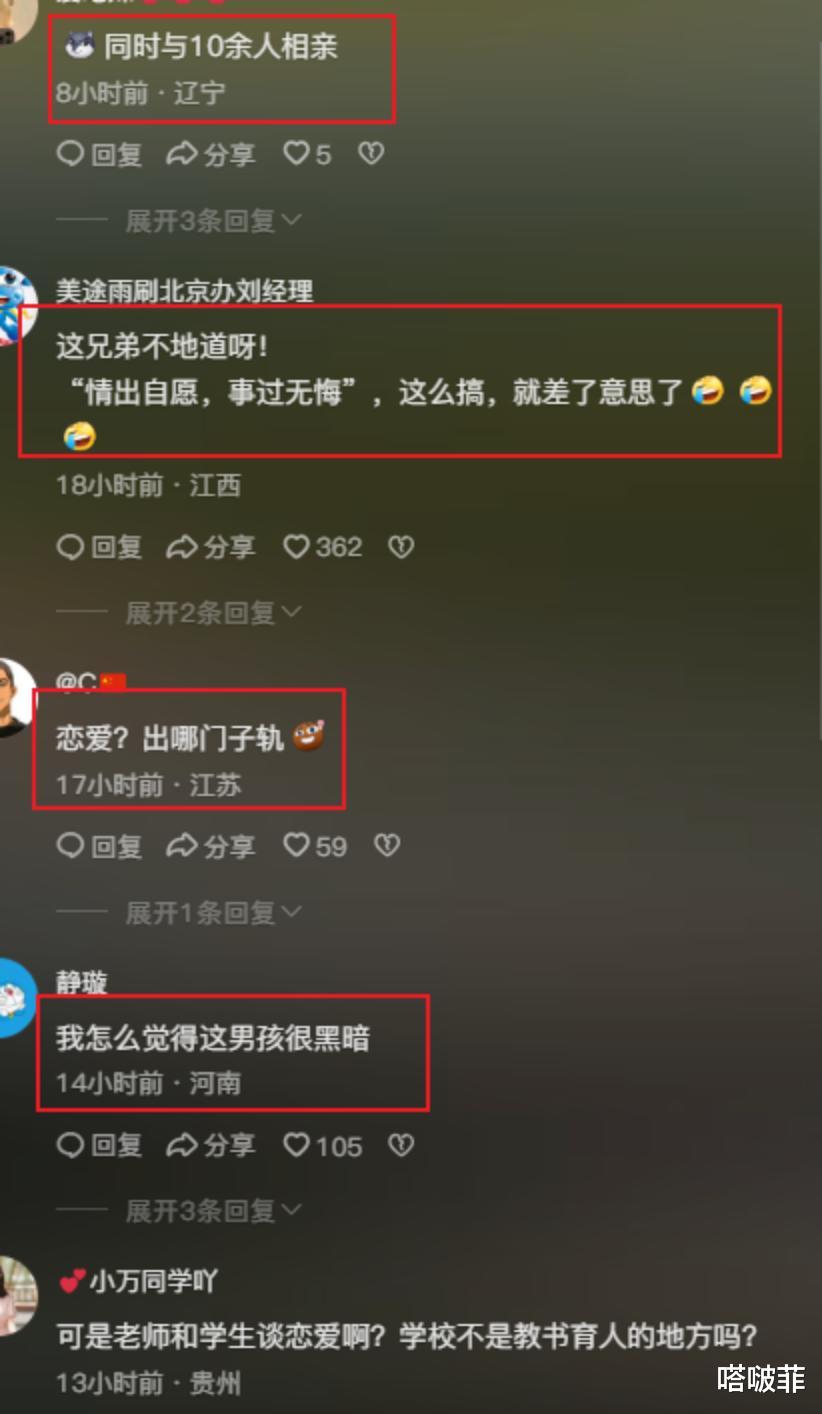
Task: Share the 同时与10余人相亲 comment
Action: (210, 154)
